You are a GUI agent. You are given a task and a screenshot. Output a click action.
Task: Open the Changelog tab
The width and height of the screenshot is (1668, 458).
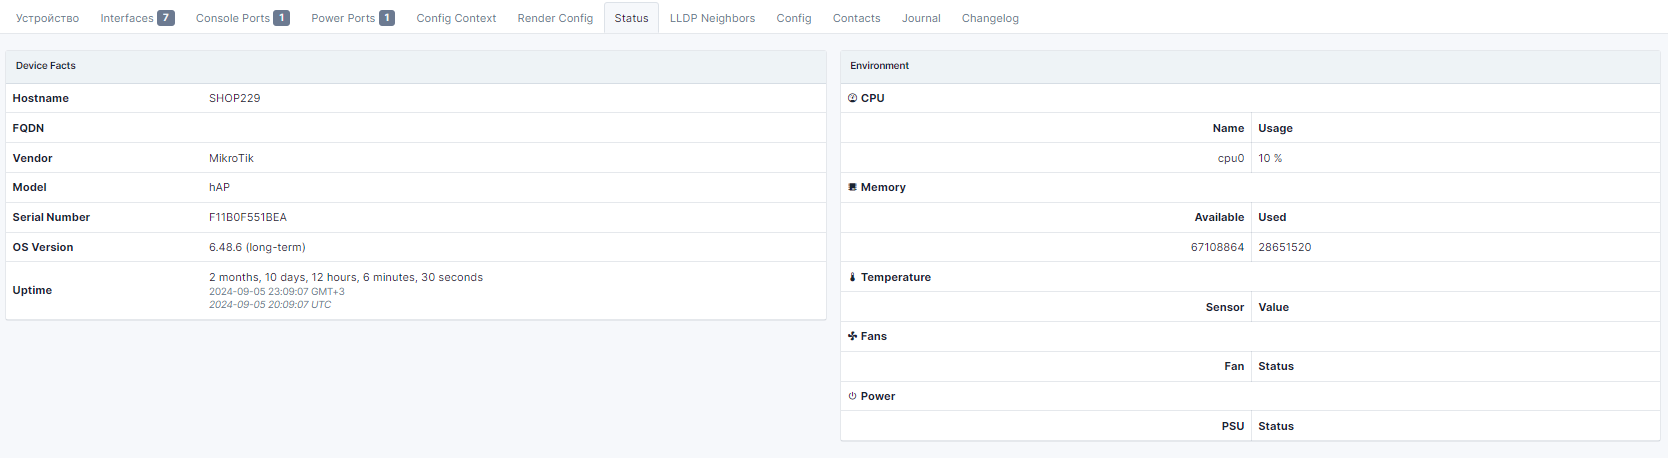point(990,18)
